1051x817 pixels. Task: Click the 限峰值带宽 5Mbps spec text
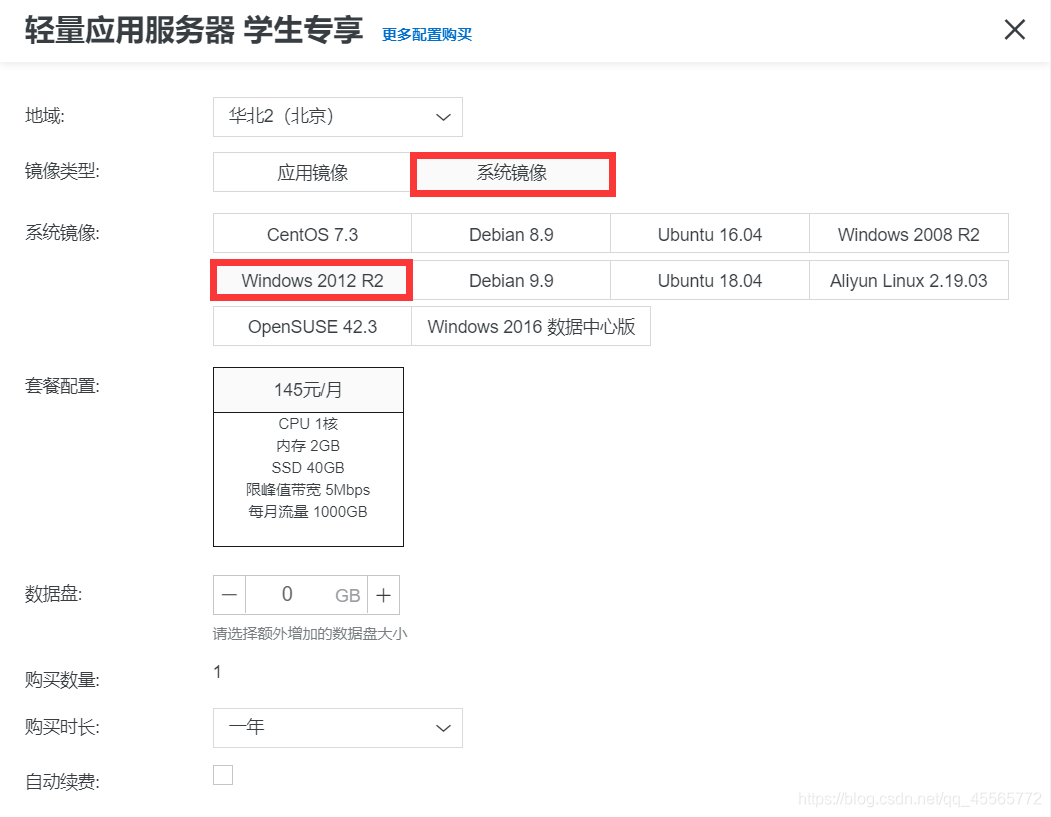click(308, 489)
